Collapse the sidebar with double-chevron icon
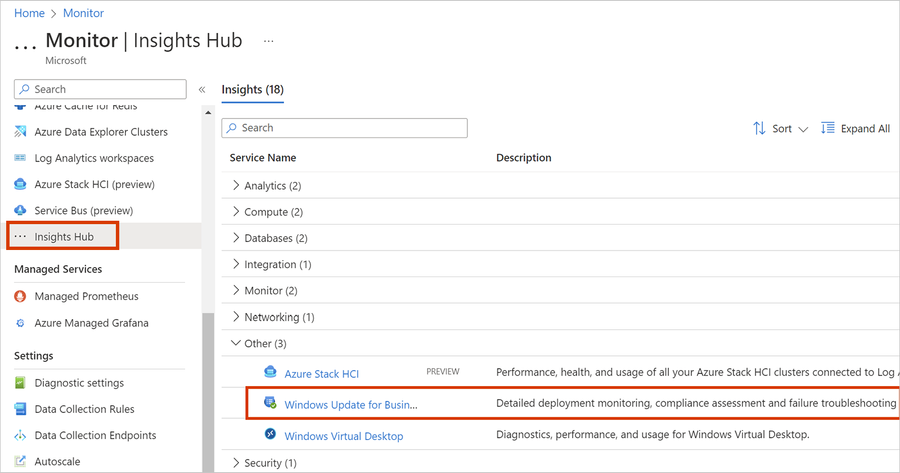Screen dimensions: 900x473 [x=202, y=90]
